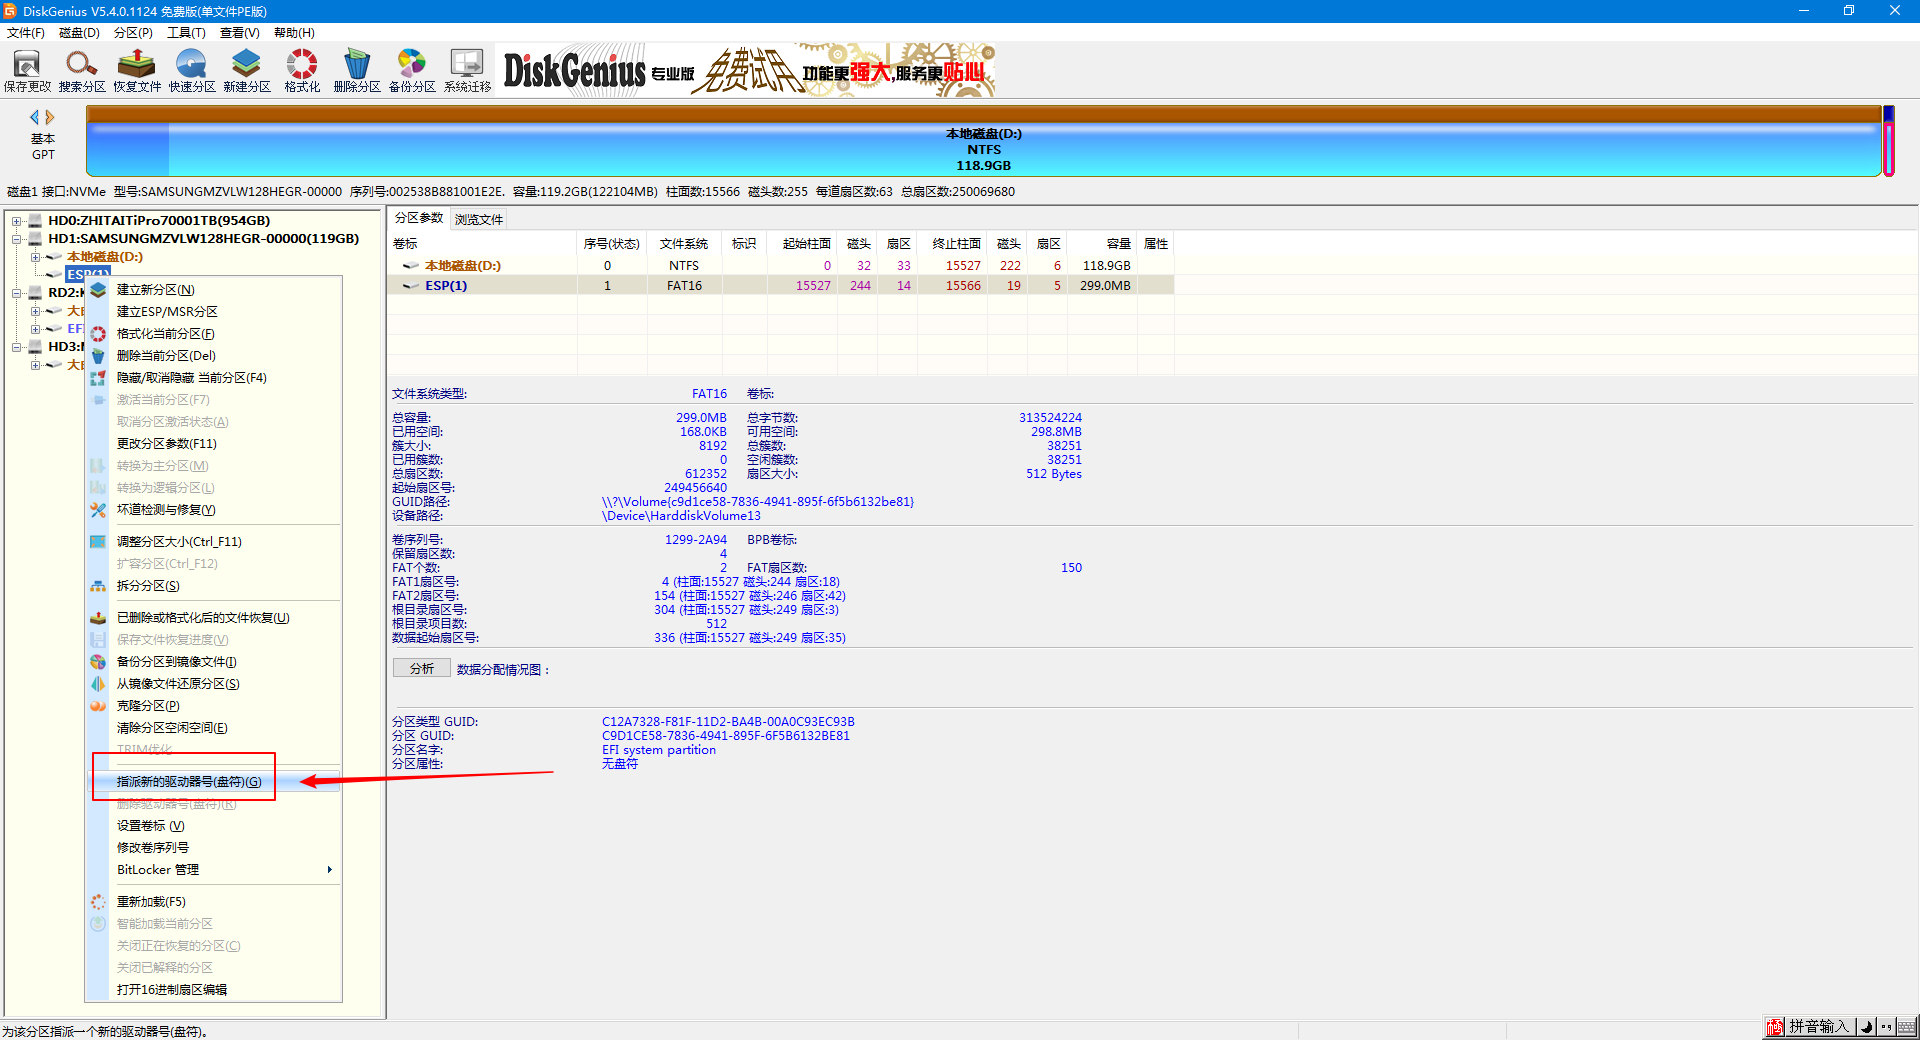The height and width of the screenshot is (1040, 1920).
Task: Switch to the 分区参数 tab
Action: click(419, 218)
